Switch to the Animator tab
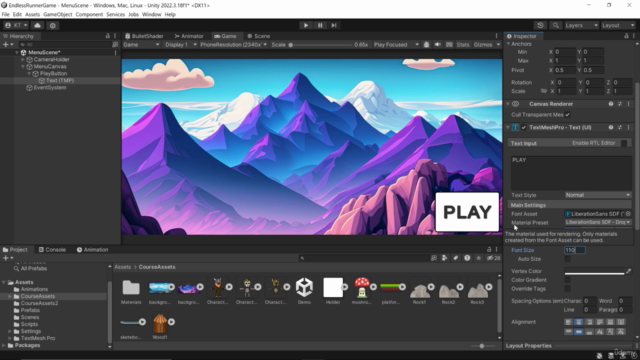Viewport: 640px width, 360px height. tap(189, 36)
